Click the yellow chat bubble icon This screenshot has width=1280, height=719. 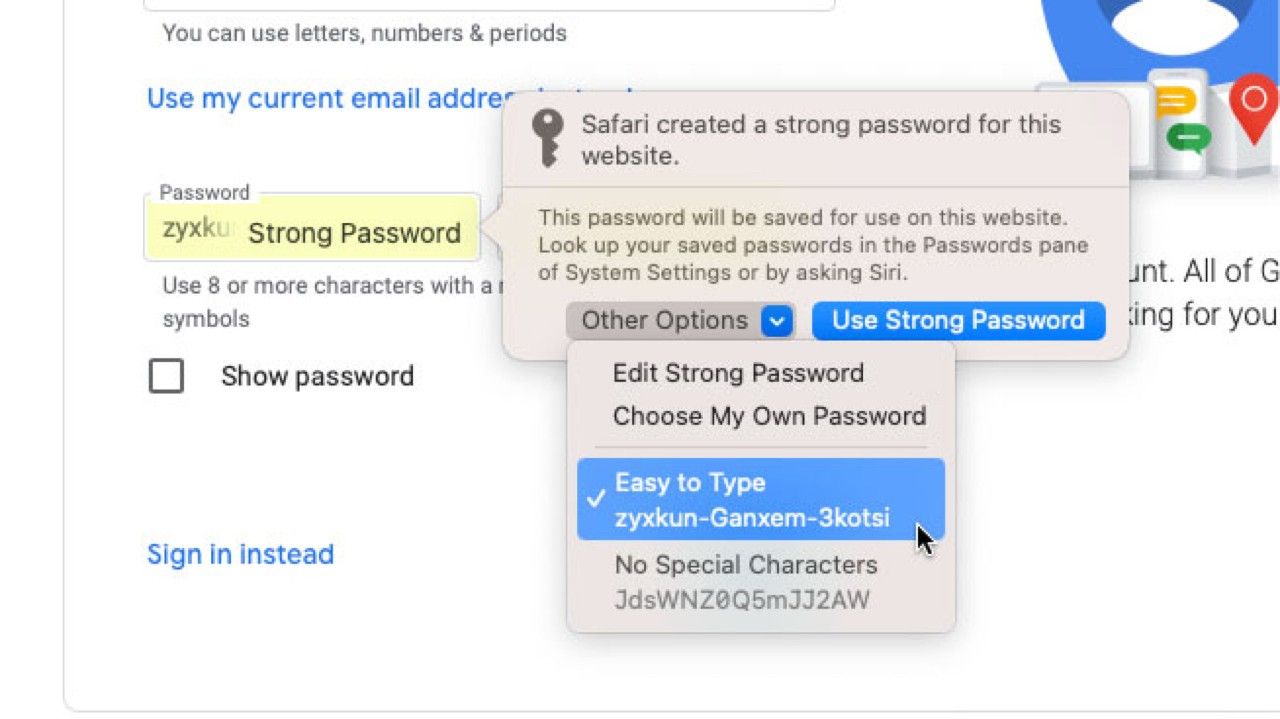1174,102
